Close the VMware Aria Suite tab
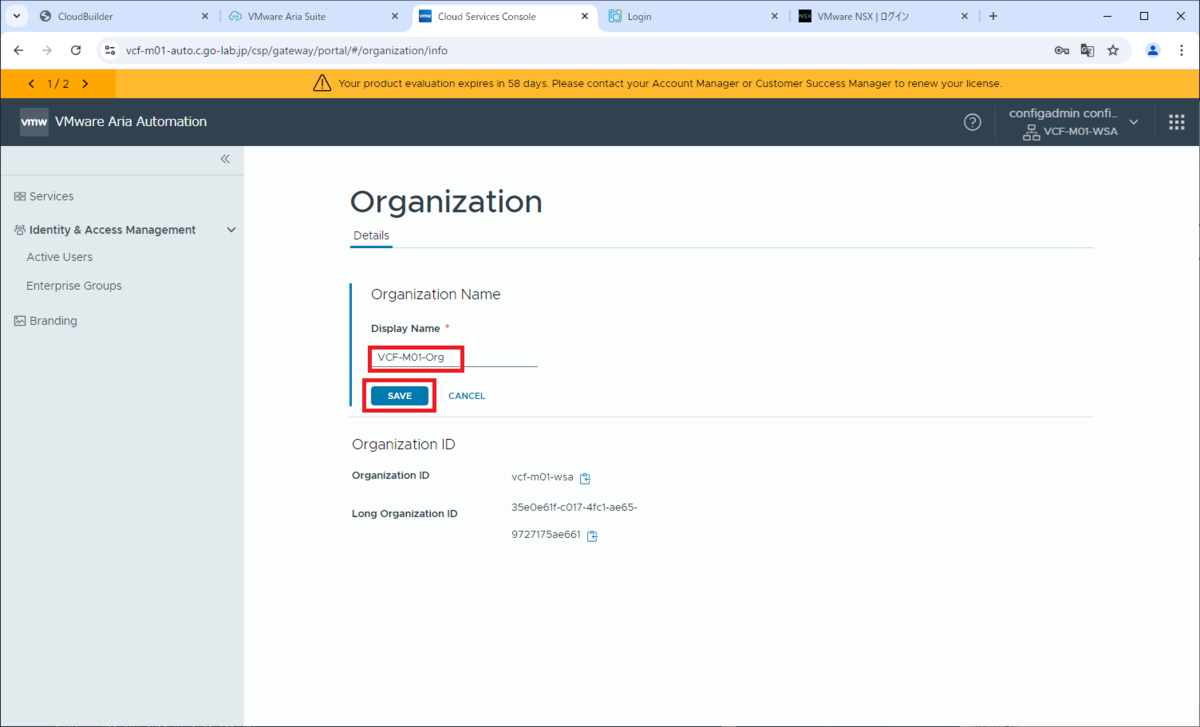Screen dimensions: 1200x727 tap(395, 16)
